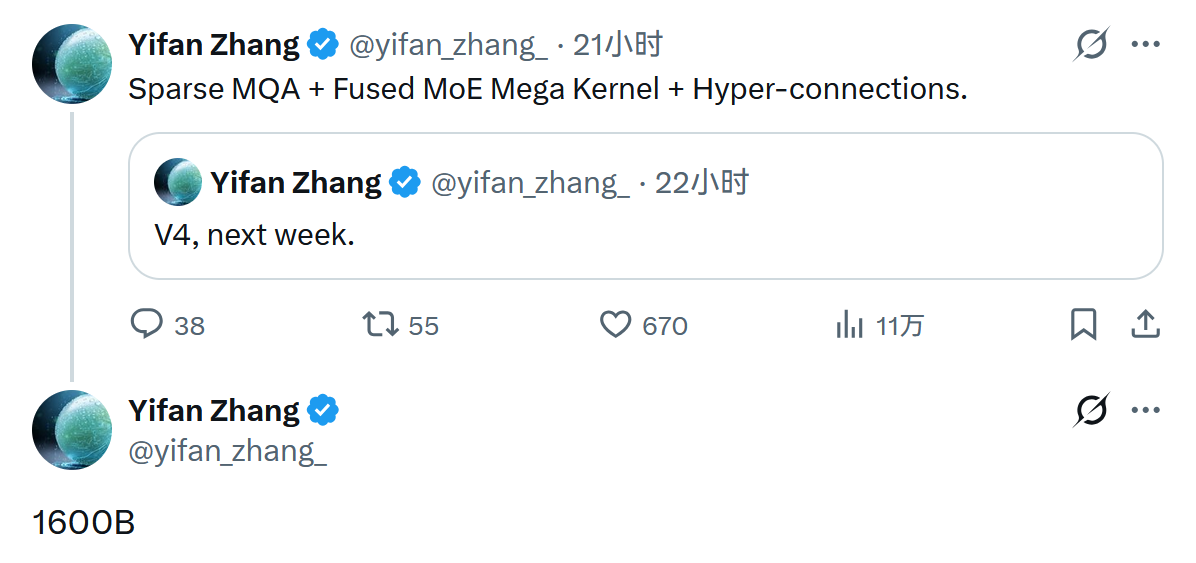Share the Sparse MQA tweet

click(1145, 324)
